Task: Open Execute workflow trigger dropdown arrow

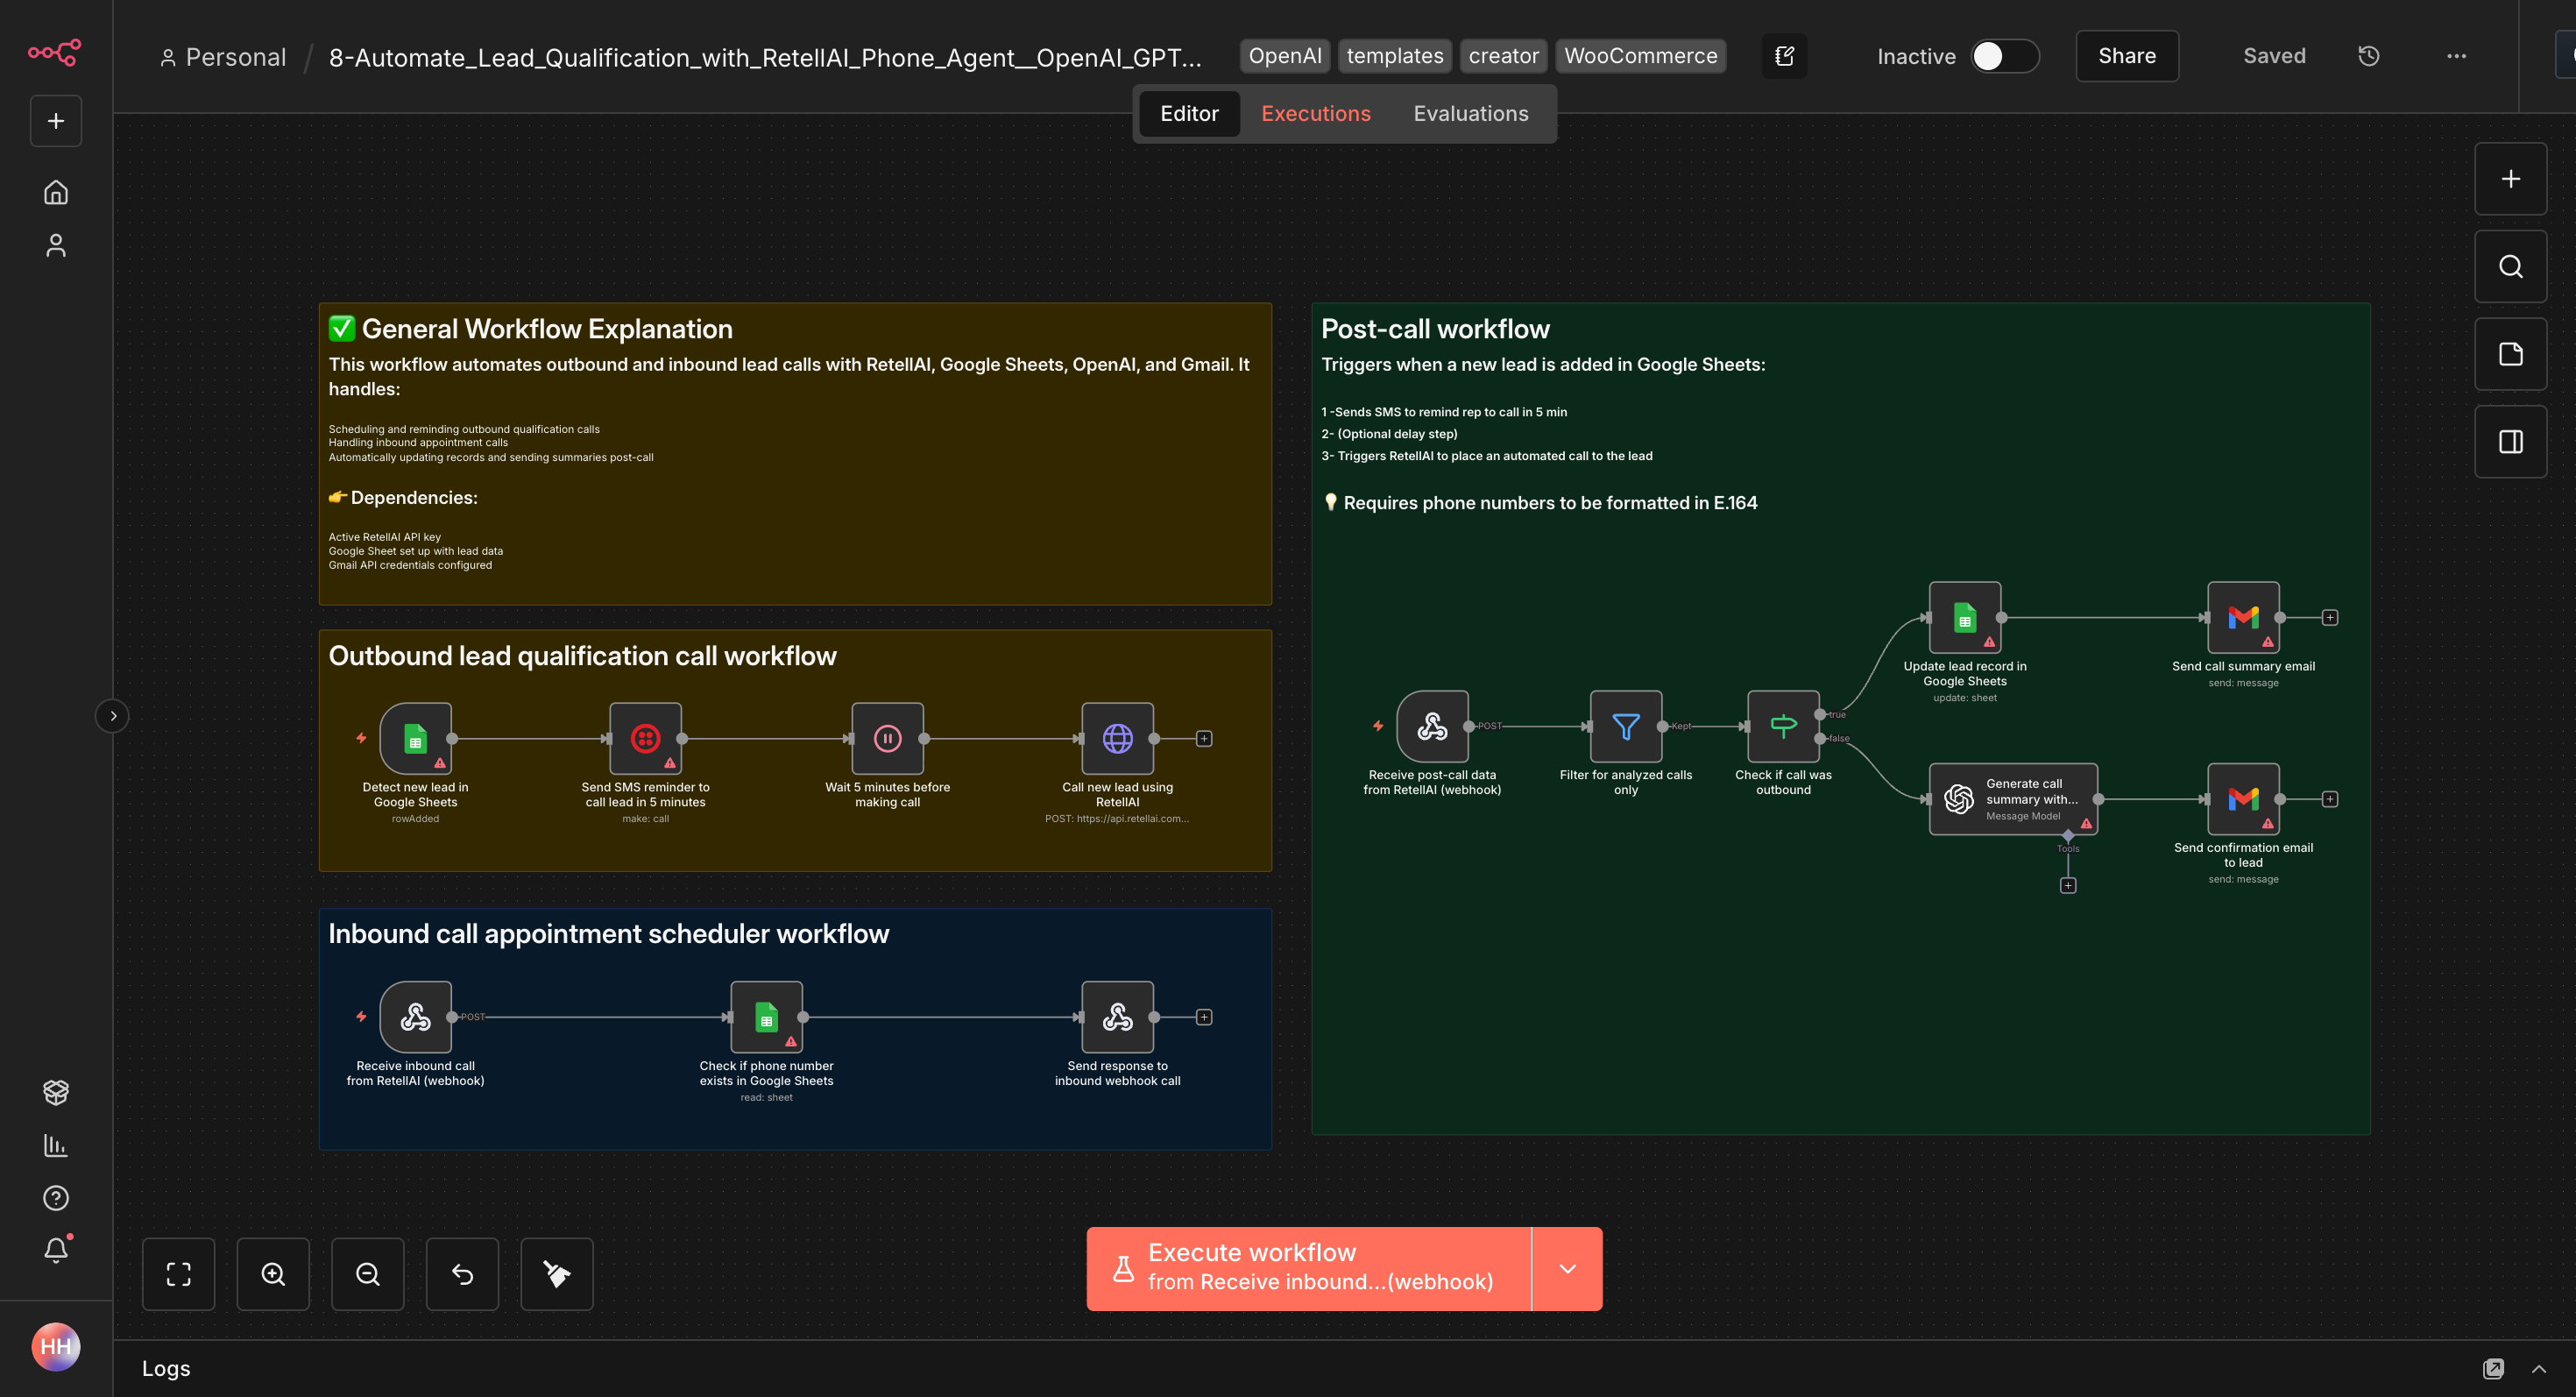Action: click(1567, 1268)
